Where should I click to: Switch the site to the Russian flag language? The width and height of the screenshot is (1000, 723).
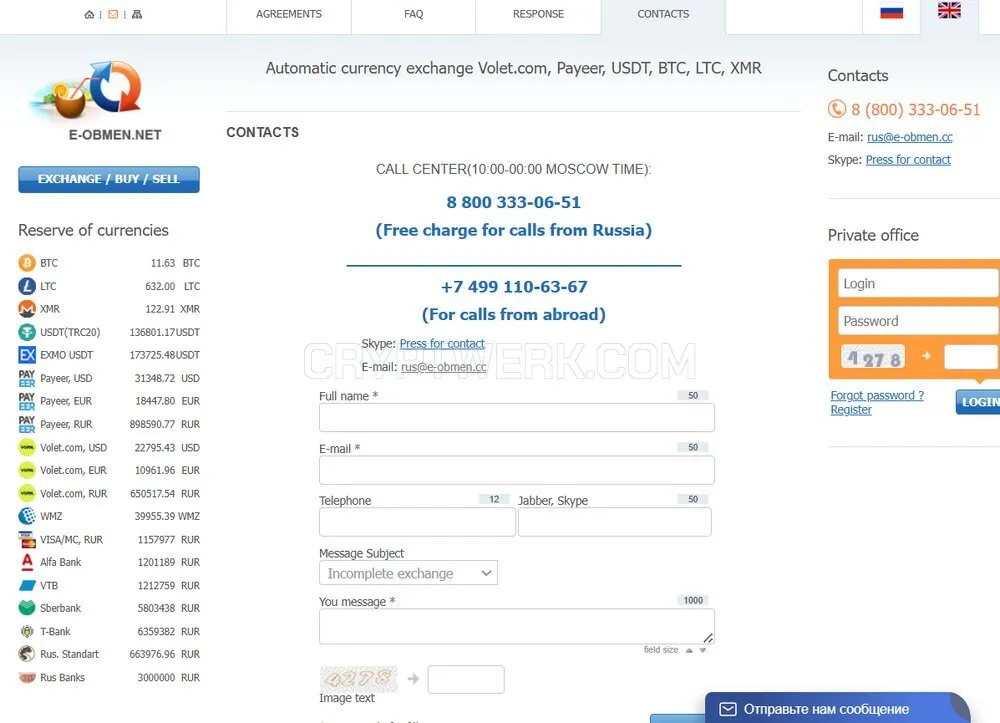tap(891, 11)
